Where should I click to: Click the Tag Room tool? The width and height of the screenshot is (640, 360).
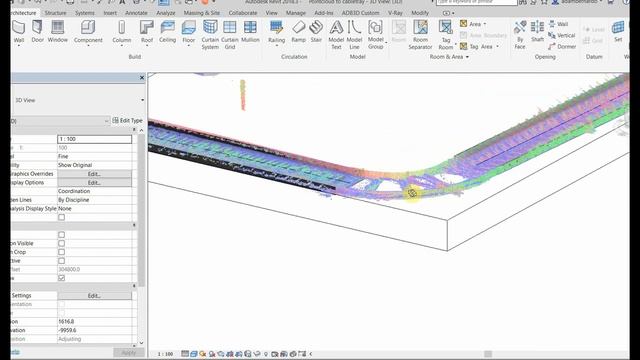446,35
